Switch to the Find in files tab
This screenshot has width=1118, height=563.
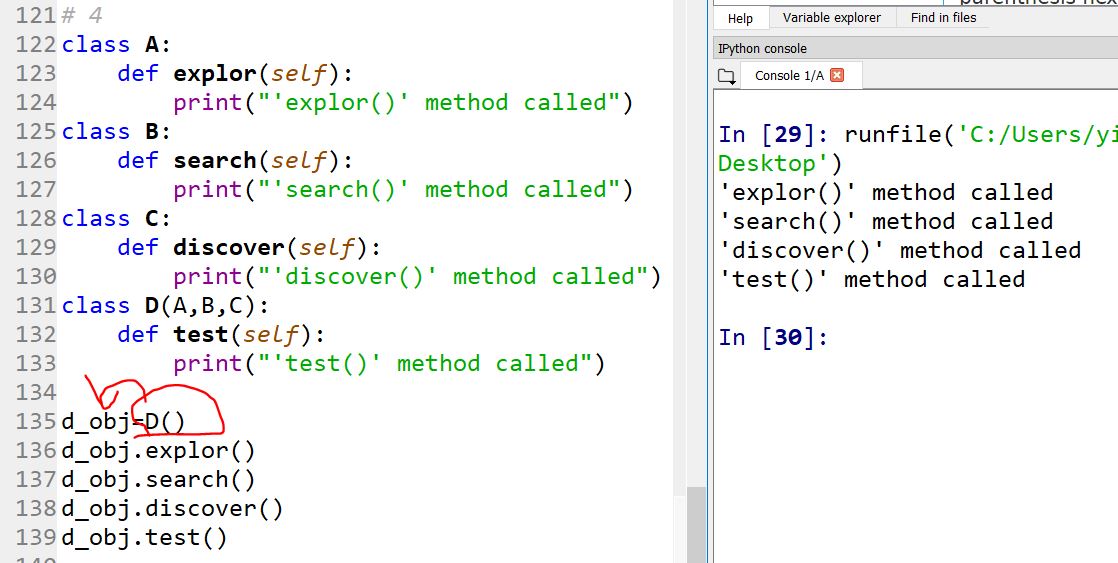point(943,18)
